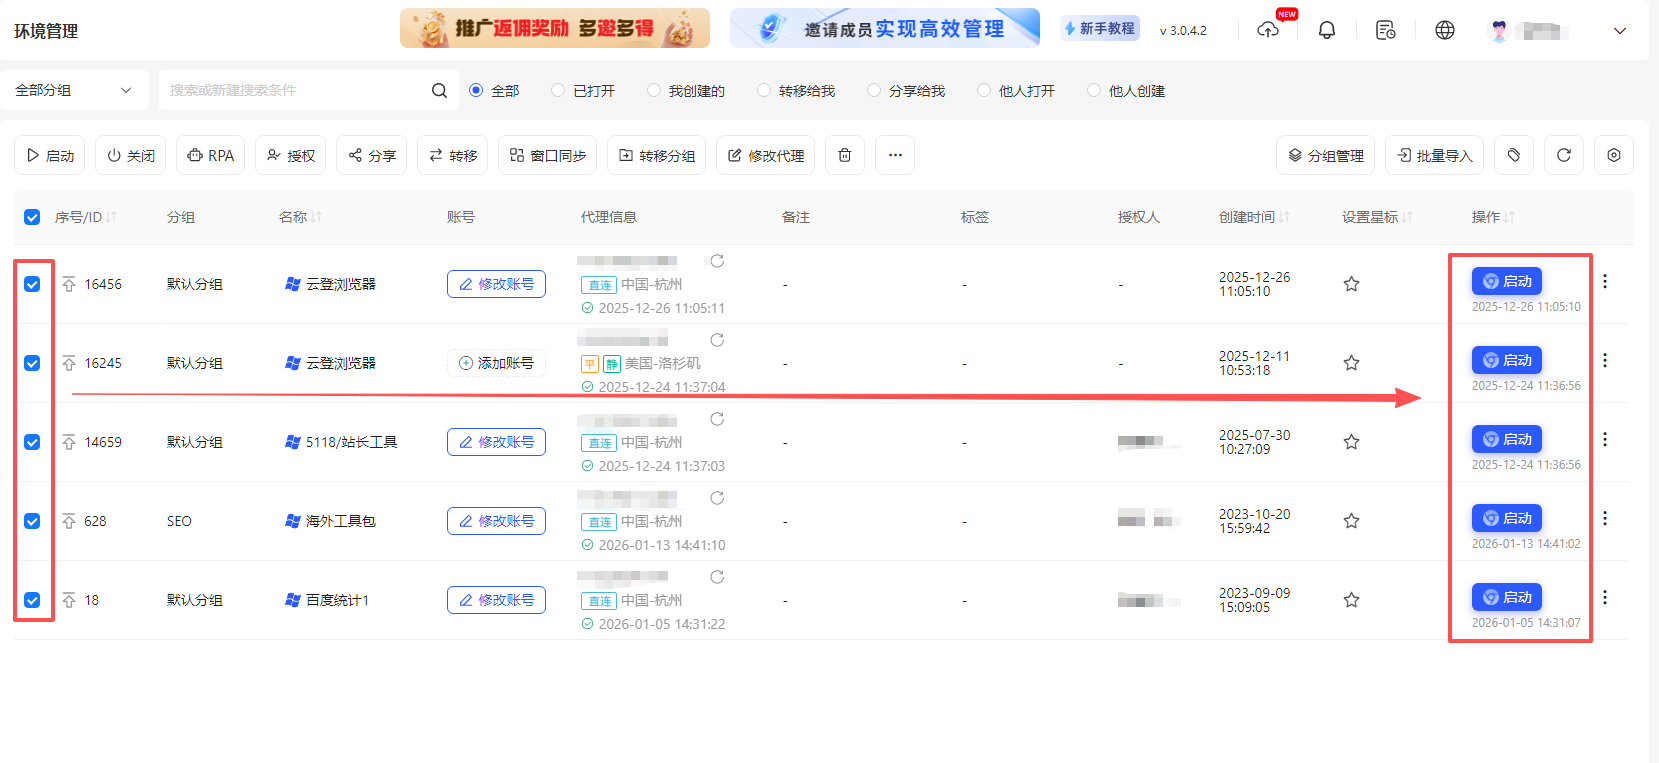Click the trash delete toolbar icon
The height and width of the screenshot is (763, 1659).
click(845, 155)
